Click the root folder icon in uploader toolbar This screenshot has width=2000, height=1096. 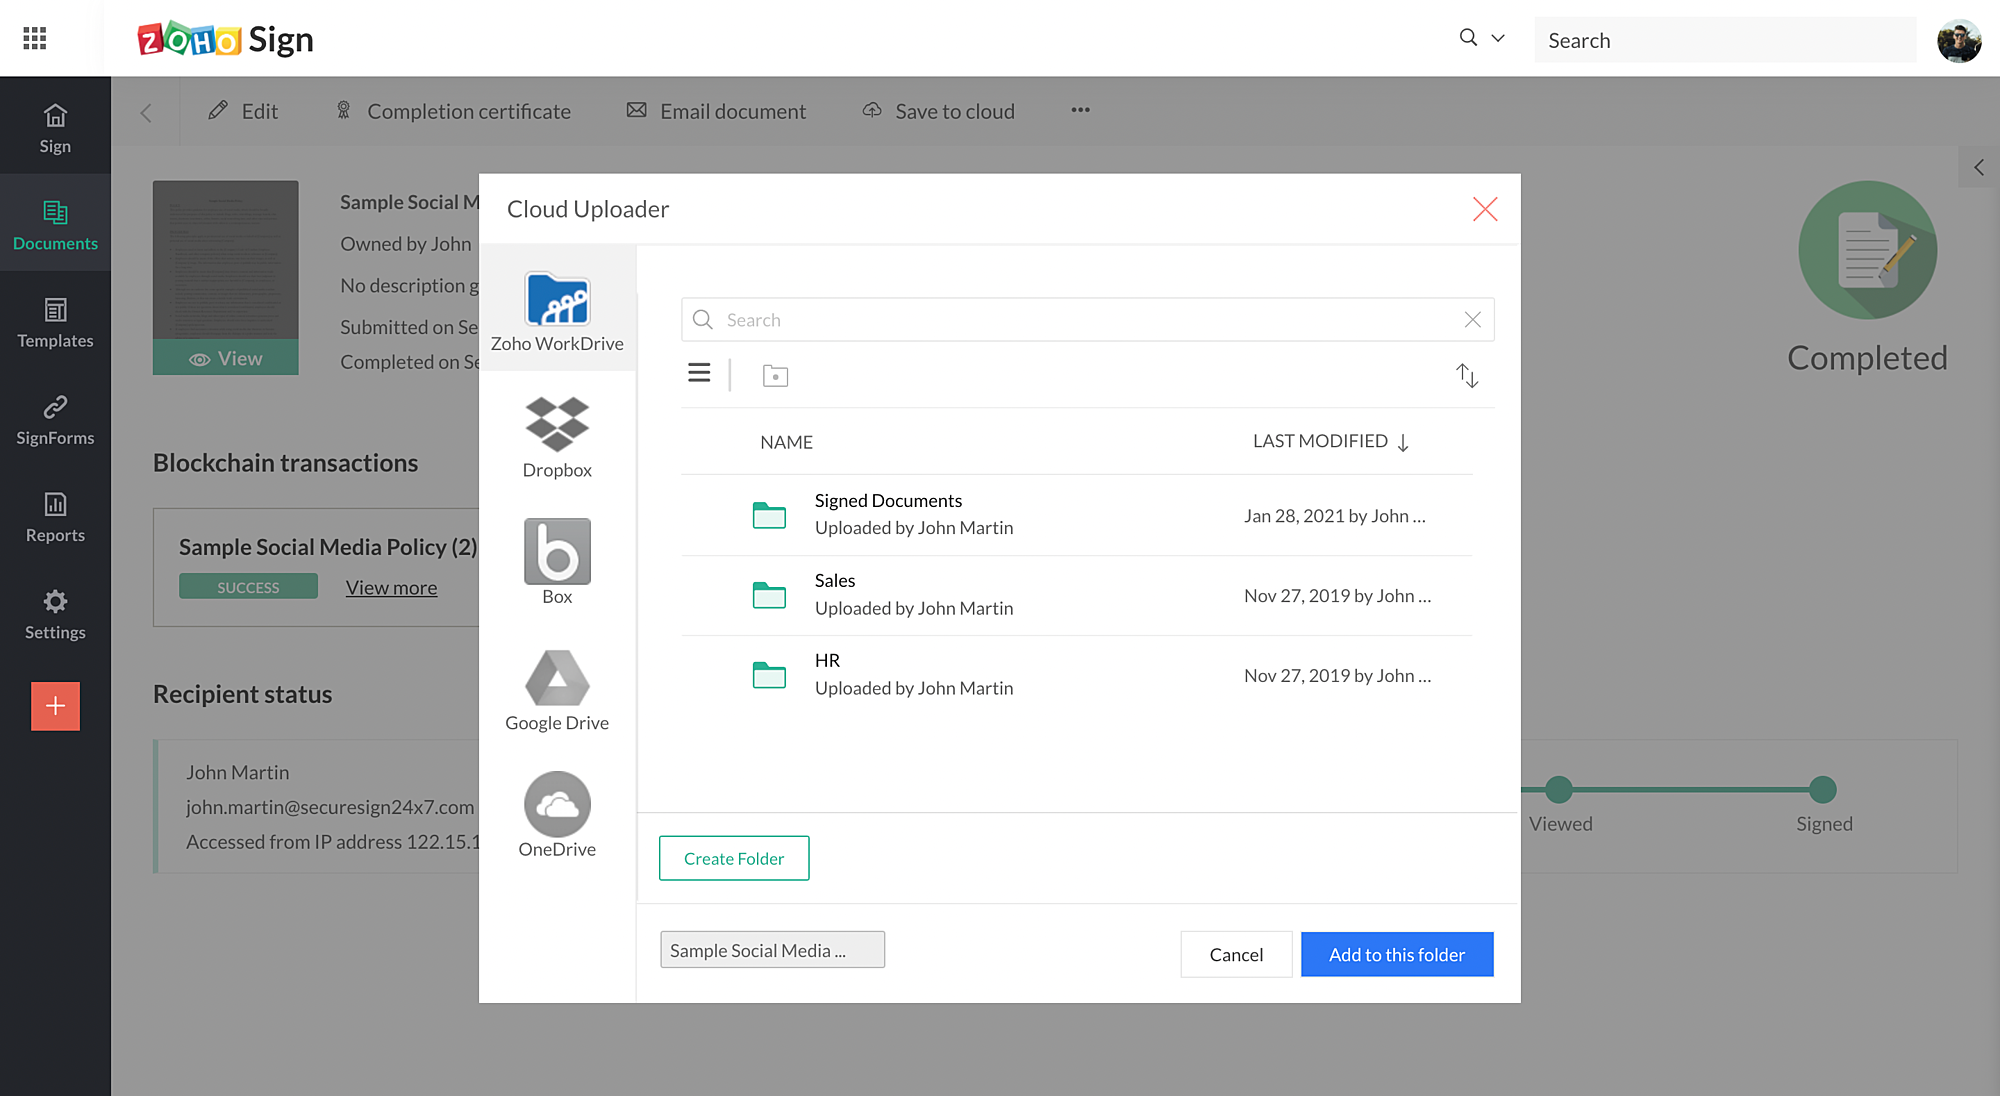pos(775,376)
